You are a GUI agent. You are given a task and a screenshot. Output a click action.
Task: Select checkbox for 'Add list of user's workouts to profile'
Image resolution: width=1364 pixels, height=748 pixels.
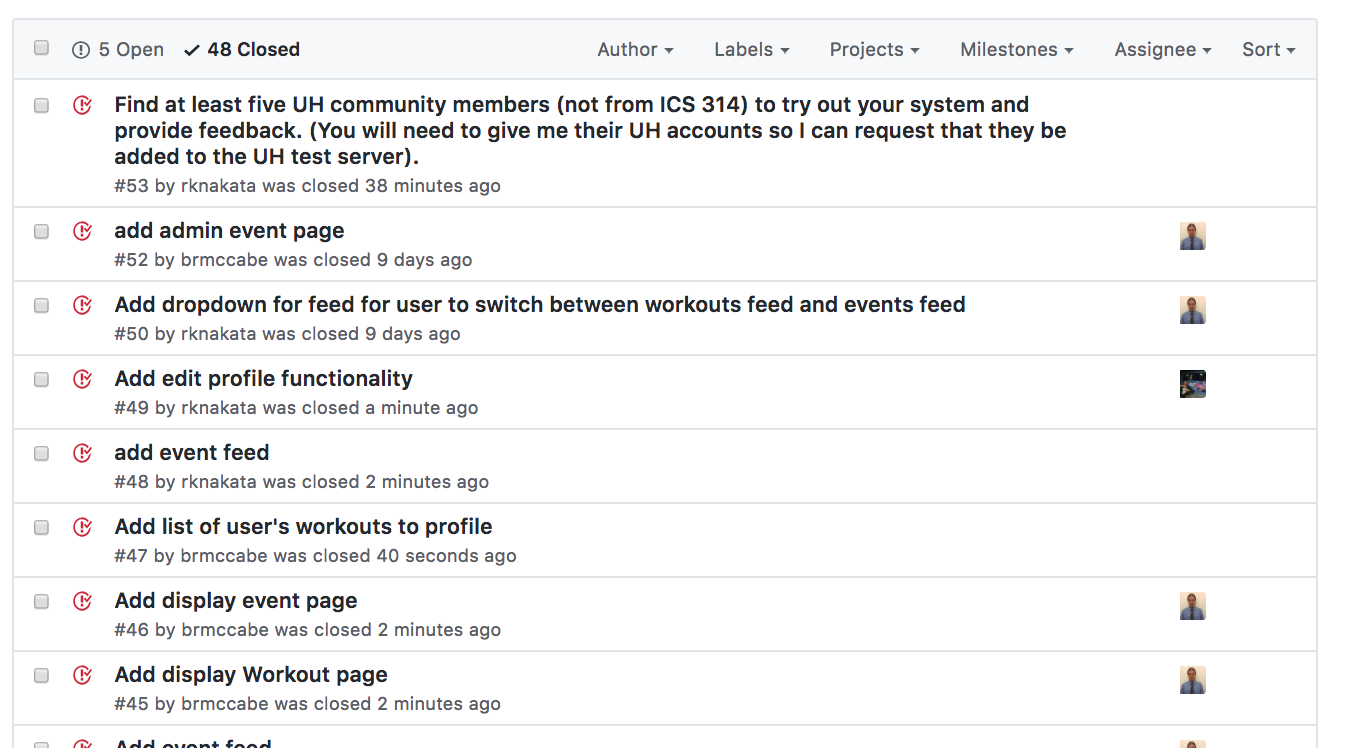41,527
